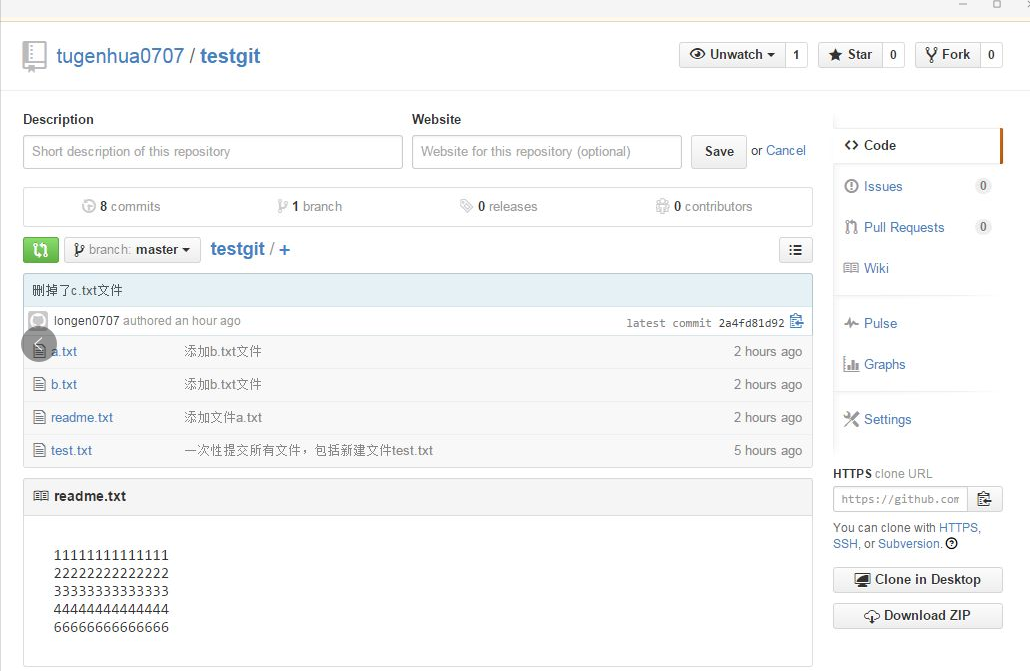Open commit message 添加文件a.txt for readme.txt
Image resolution: width=1030 pixels, height=671 pixels.
pyautogui.click(x=223, y=417)
